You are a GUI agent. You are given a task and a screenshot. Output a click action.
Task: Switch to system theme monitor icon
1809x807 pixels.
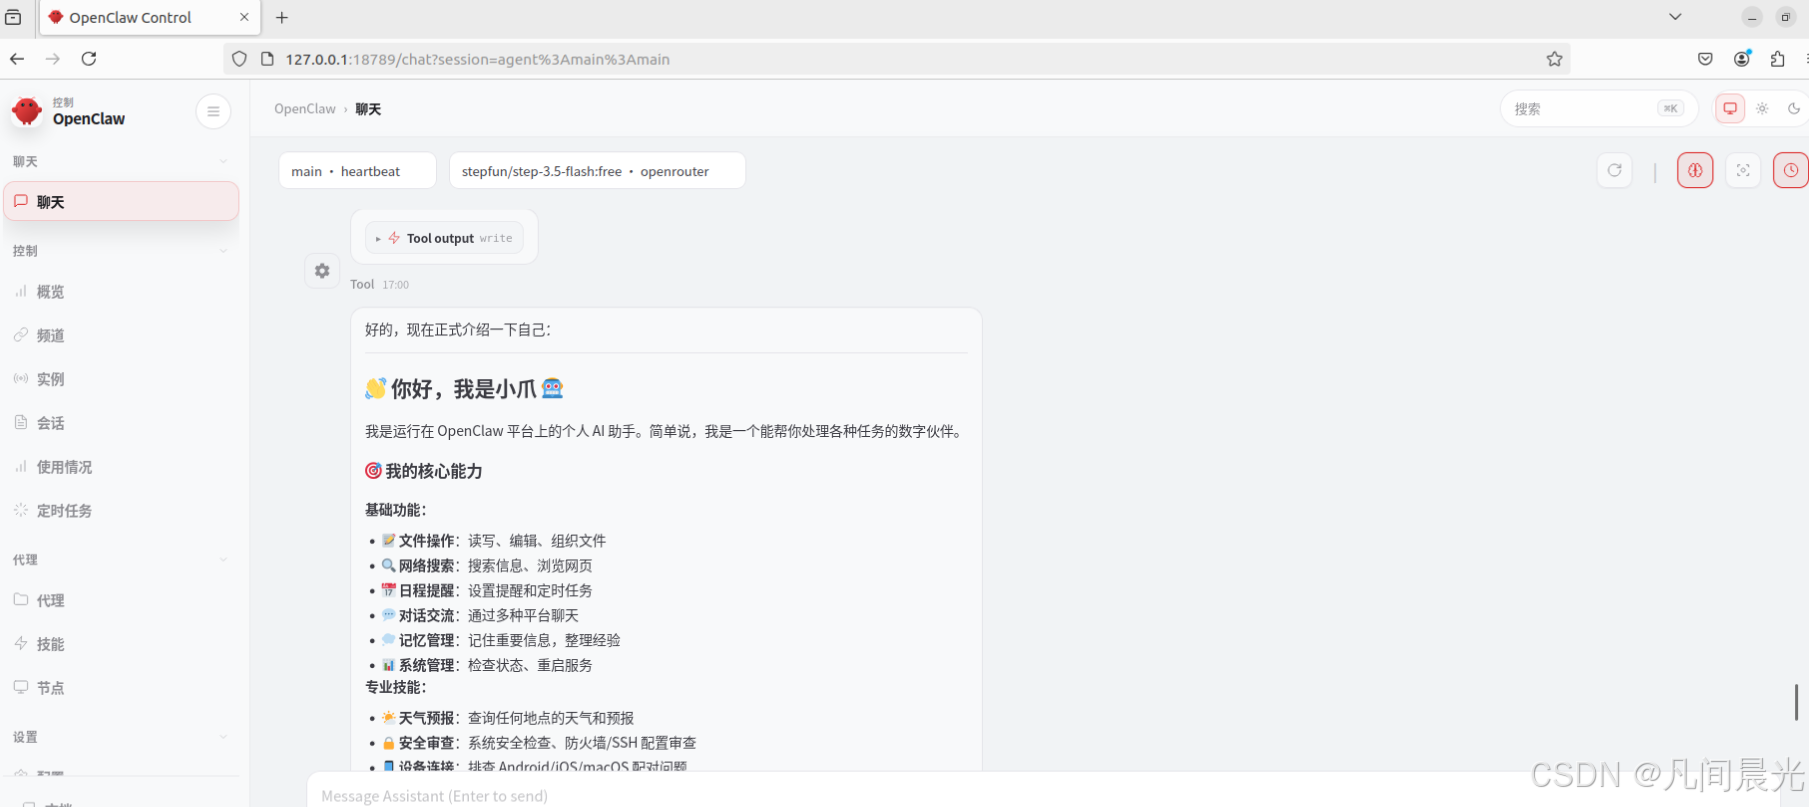coord(1730,109)
